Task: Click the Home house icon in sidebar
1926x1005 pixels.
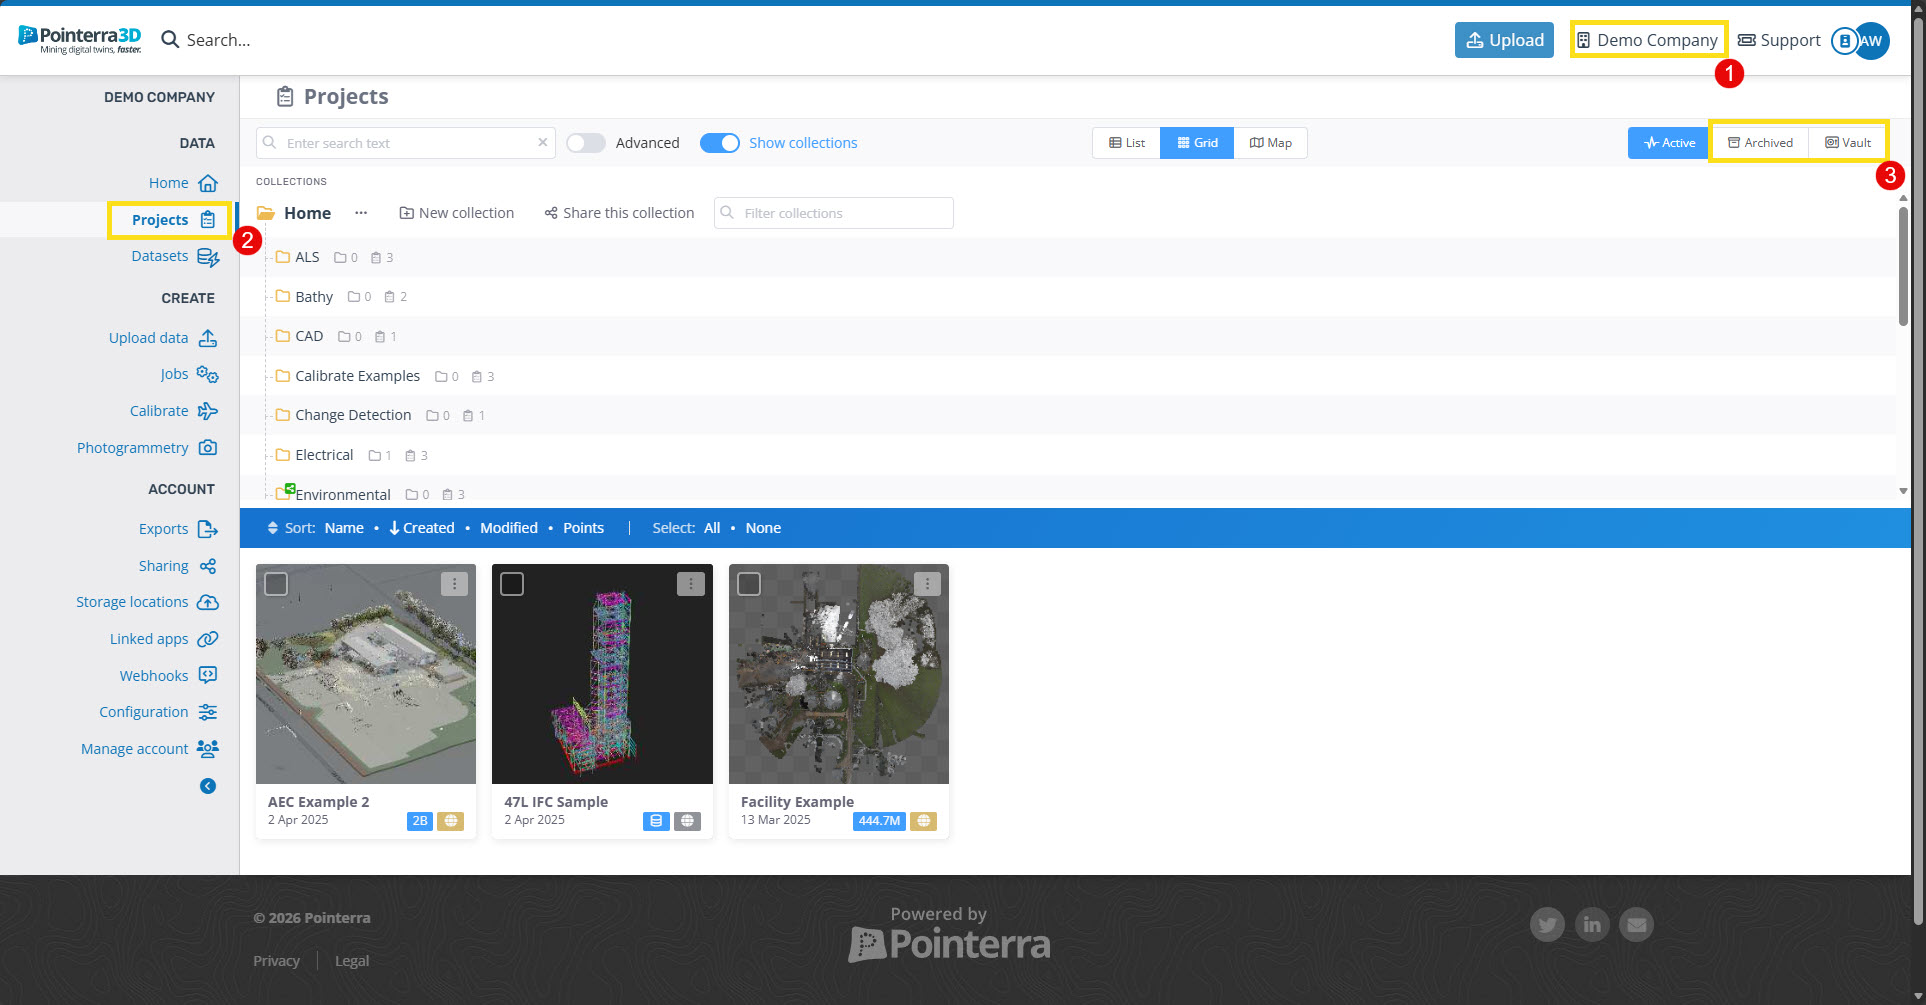Action: [x=208, y=183]
